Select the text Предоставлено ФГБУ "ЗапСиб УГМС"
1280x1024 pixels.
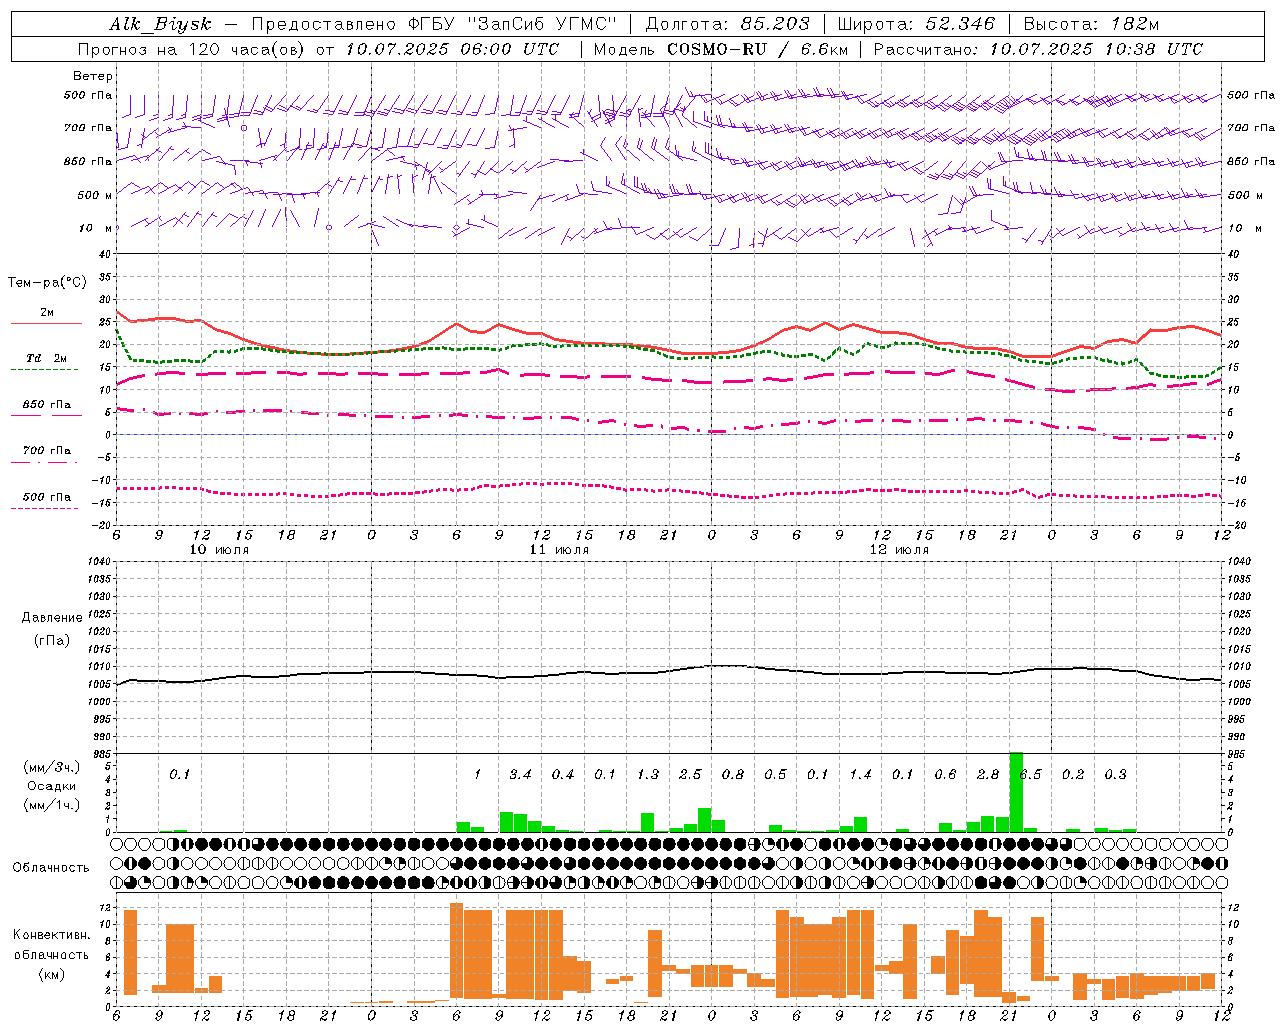434,24
